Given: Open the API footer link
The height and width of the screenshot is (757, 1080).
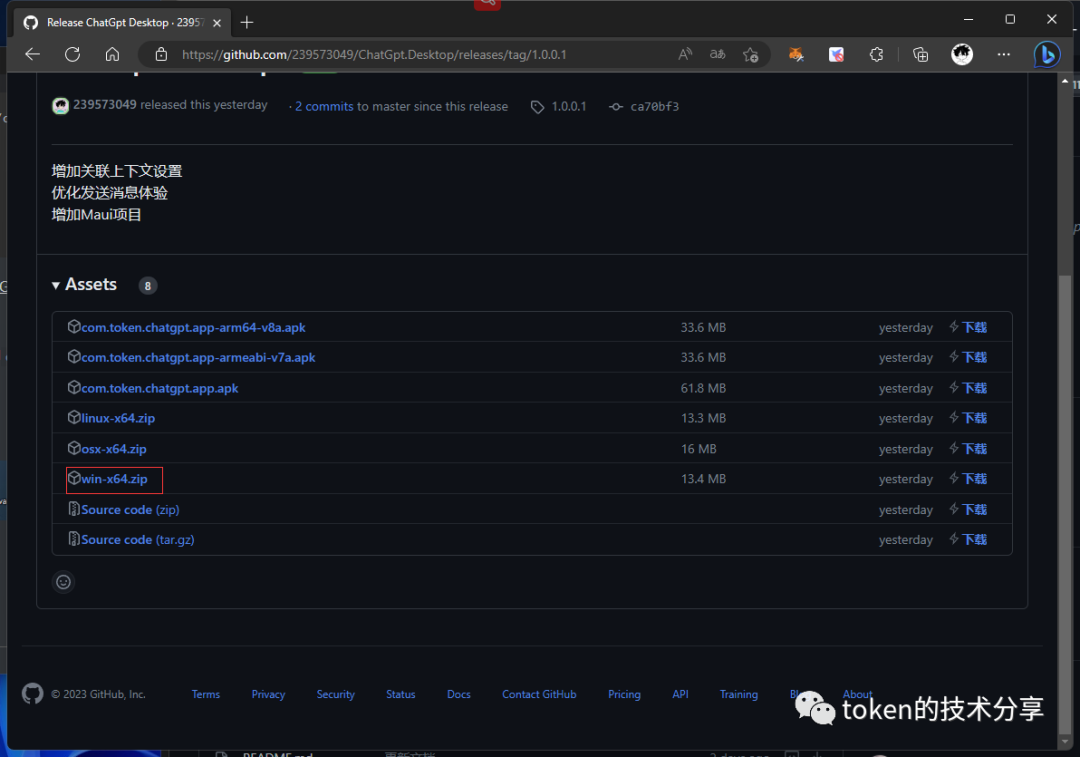Looking at the screenshot, I should [x=681, y=694].
